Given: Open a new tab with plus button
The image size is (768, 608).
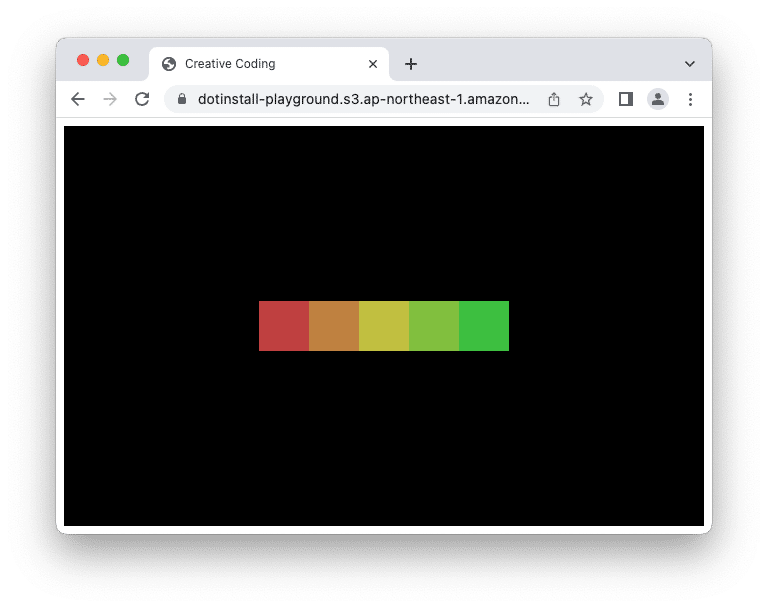Looking at the screenshot, I should pos(411,64).
